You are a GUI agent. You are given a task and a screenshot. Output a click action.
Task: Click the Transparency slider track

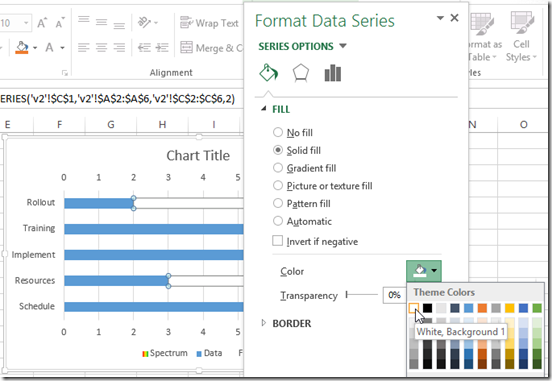point(362,294)
